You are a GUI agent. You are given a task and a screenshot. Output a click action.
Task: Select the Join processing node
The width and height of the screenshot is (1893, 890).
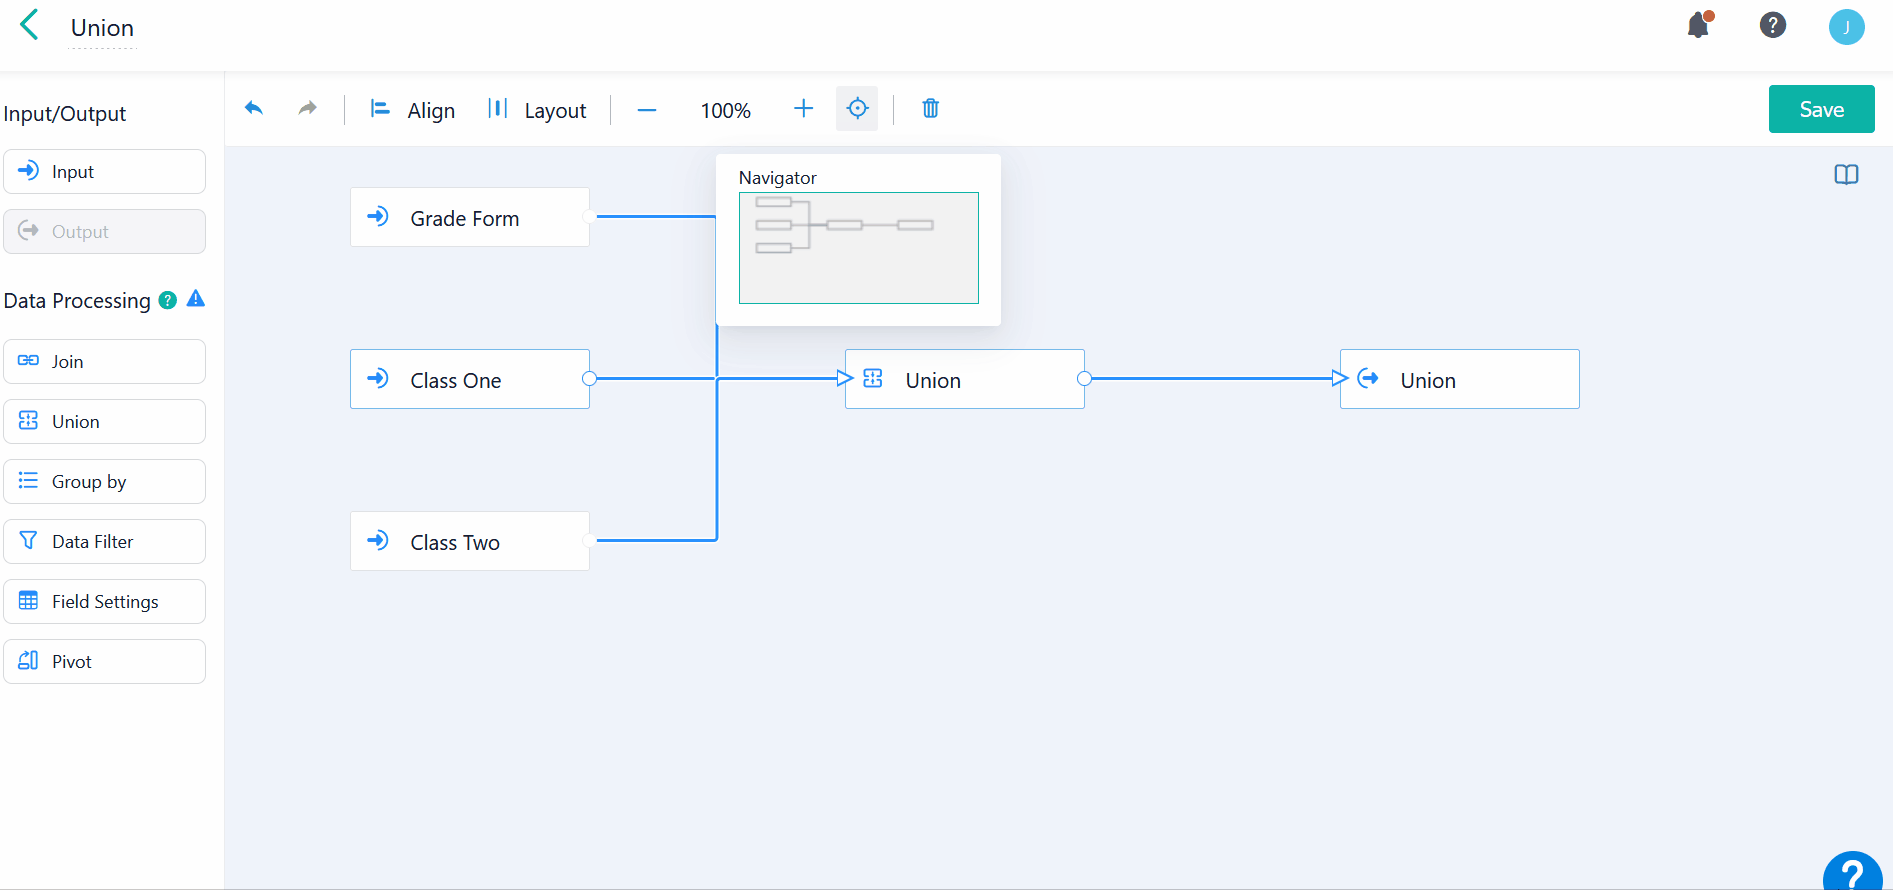click(x=105, y=362)
